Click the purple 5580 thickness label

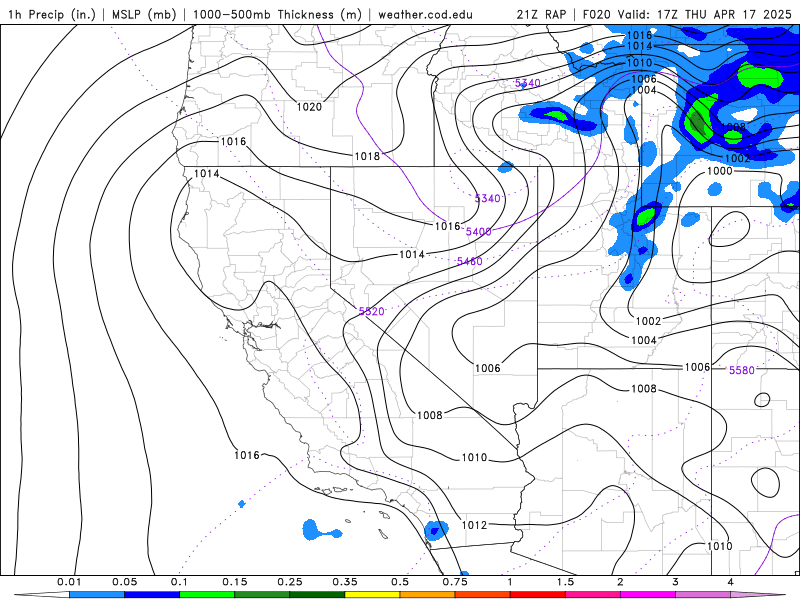[x=741, y=370]
